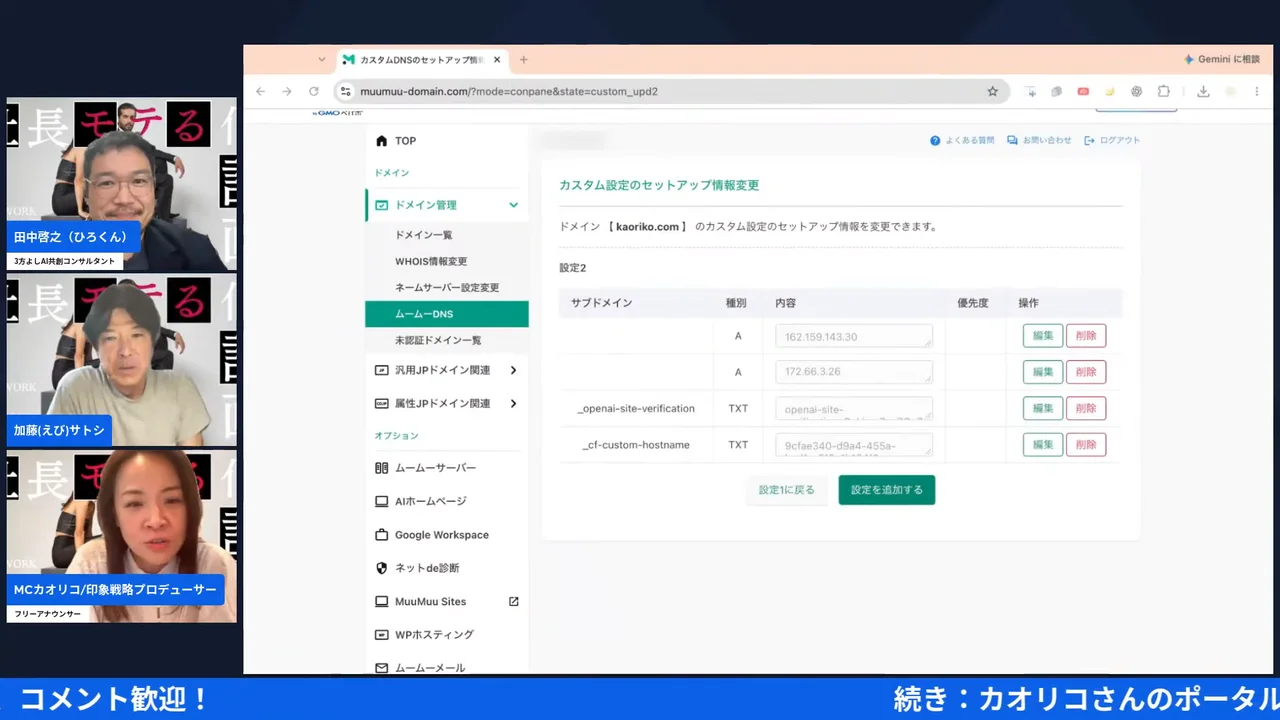Click Gemini に相談 button

coord(1222,60)
